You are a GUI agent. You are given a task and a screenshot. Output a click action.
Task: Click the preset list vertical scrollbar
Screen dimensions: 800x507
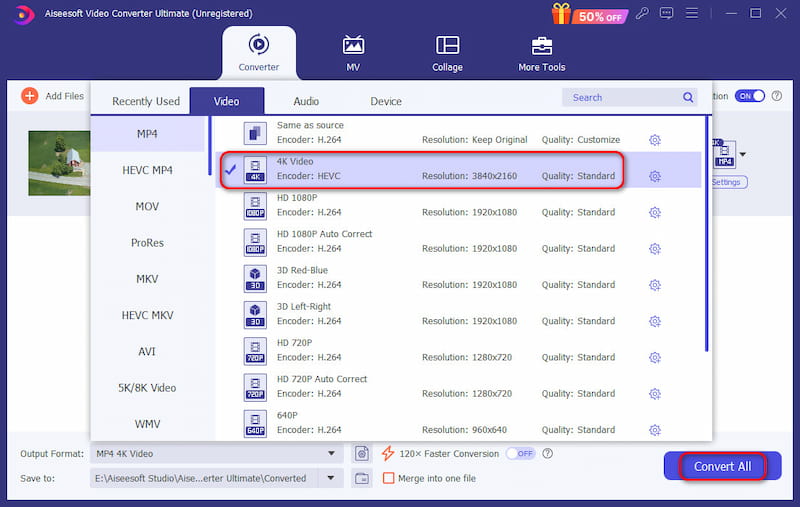[x=707, y=234]
